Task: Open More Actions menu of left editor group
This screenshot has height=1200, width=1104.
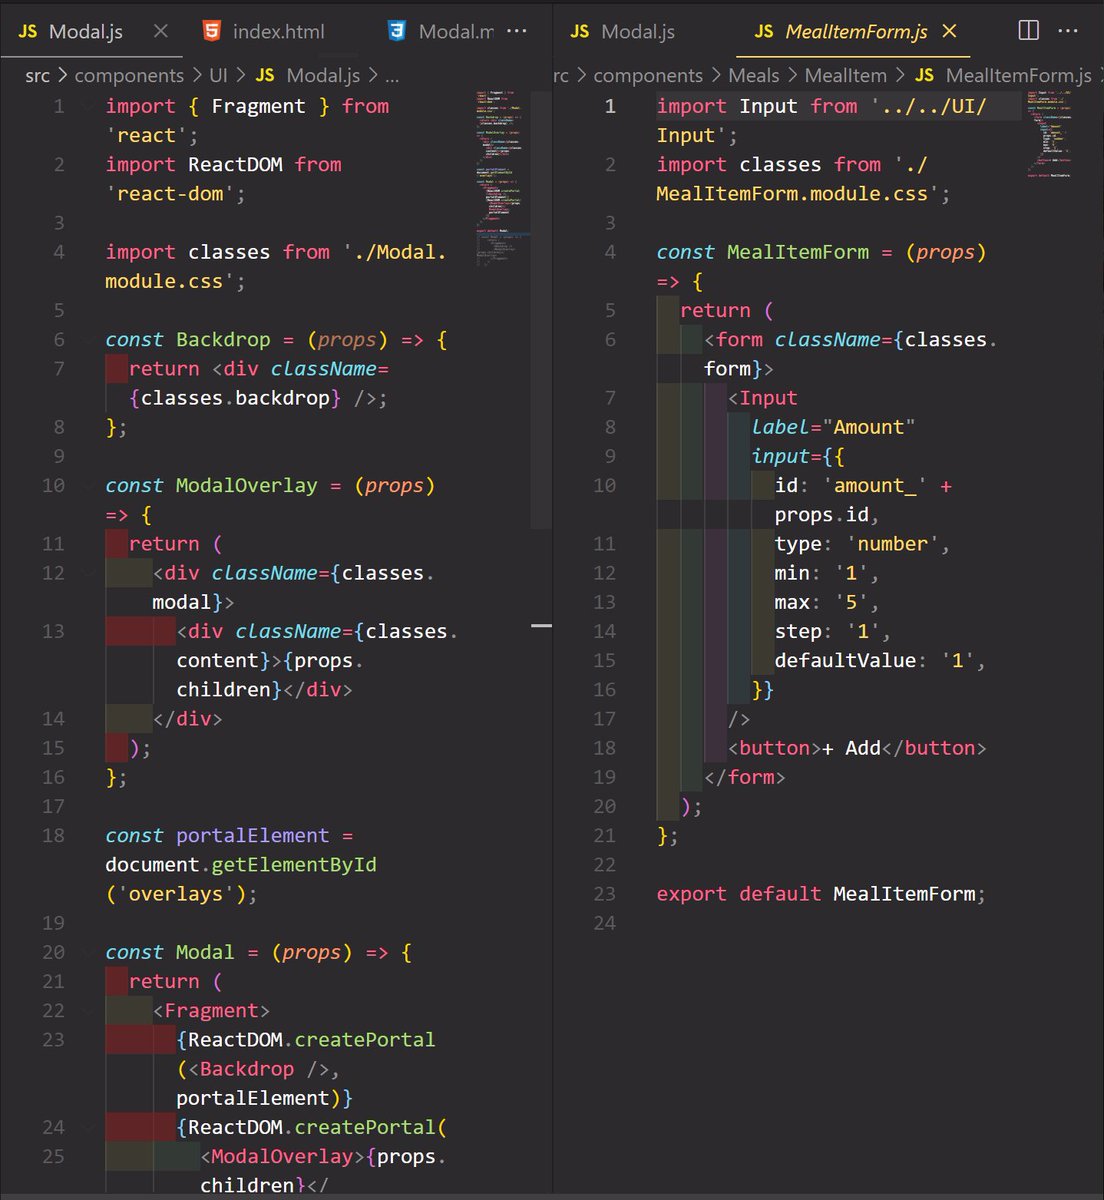Action: coord(517,31)
